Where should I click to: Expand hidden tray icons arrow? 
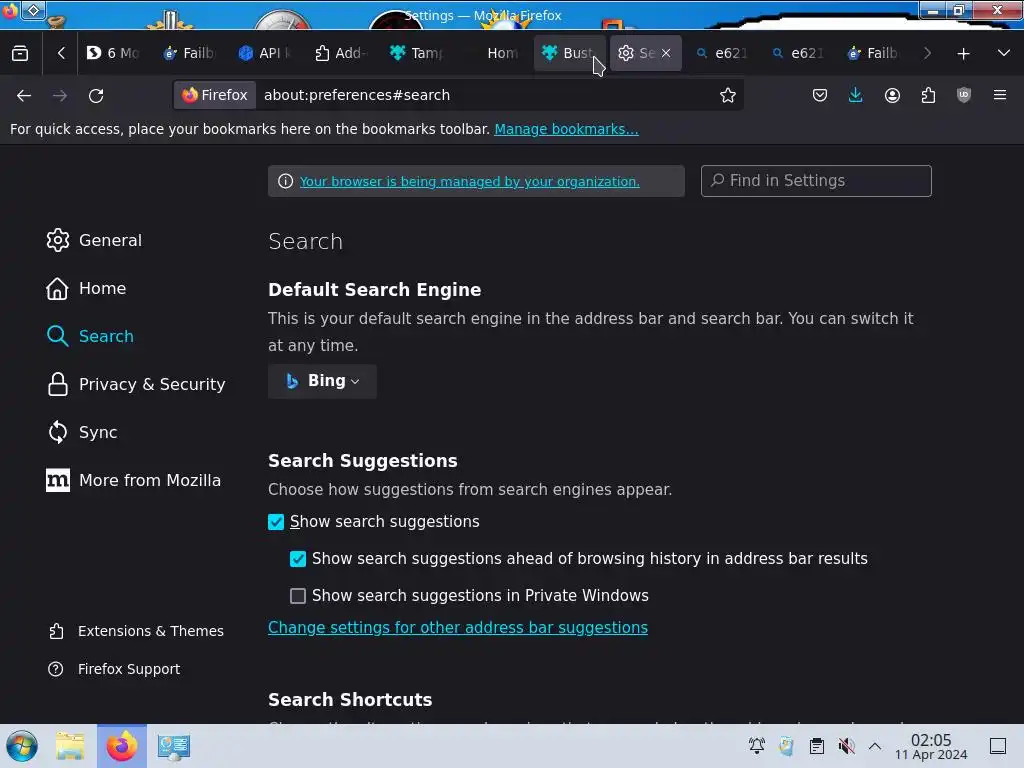(875, 746)
